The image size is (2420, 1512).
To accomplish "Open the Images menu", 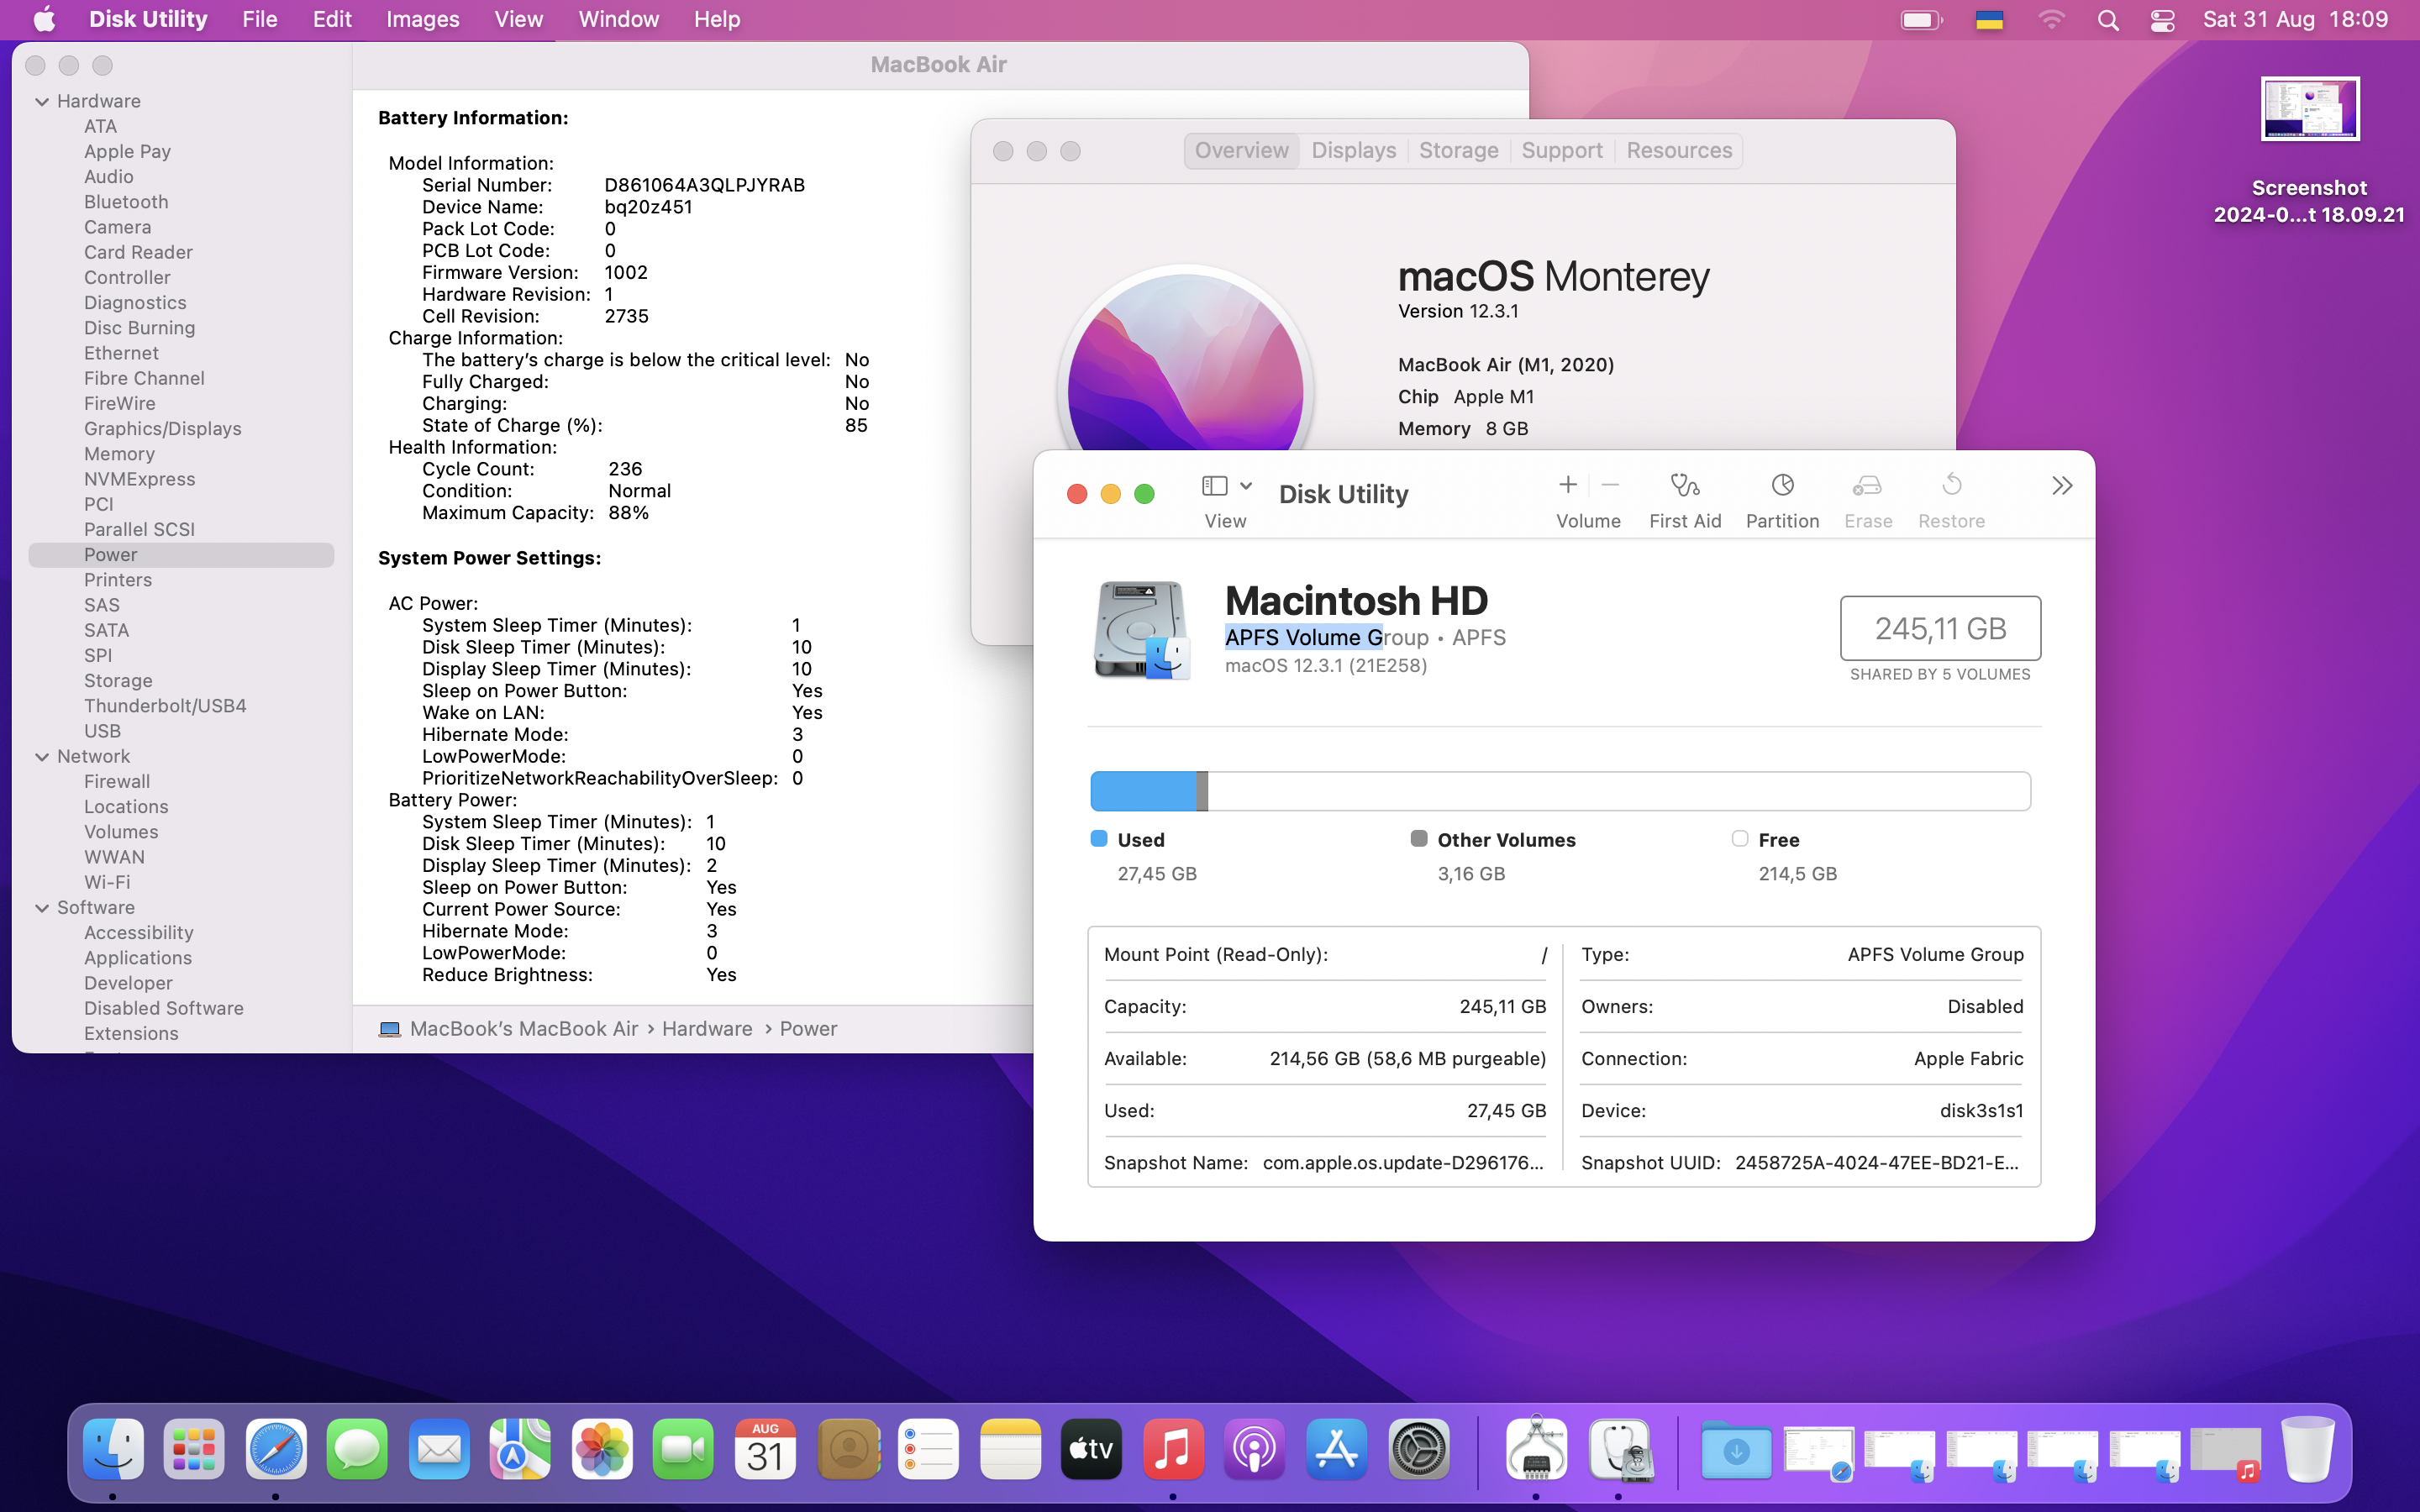I will click(x=422, y=19).
